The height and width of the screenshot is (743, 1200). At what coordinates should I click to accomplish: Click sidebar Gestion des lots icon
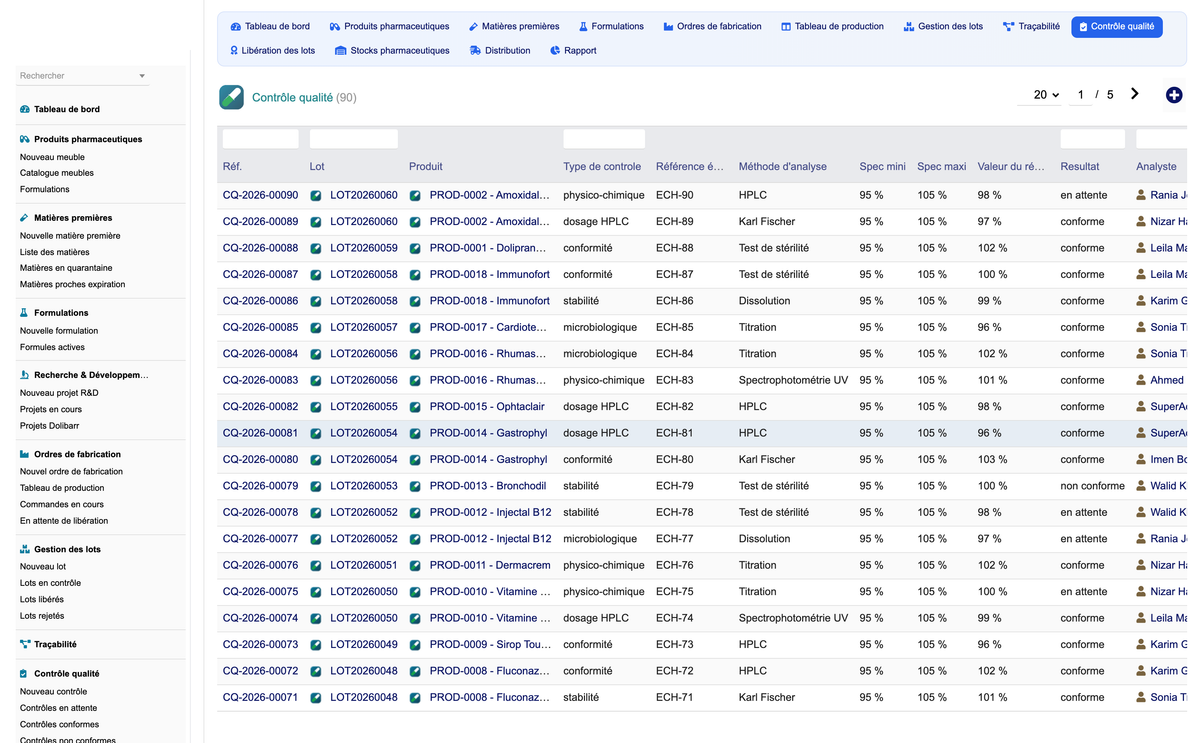coord(25,549)
